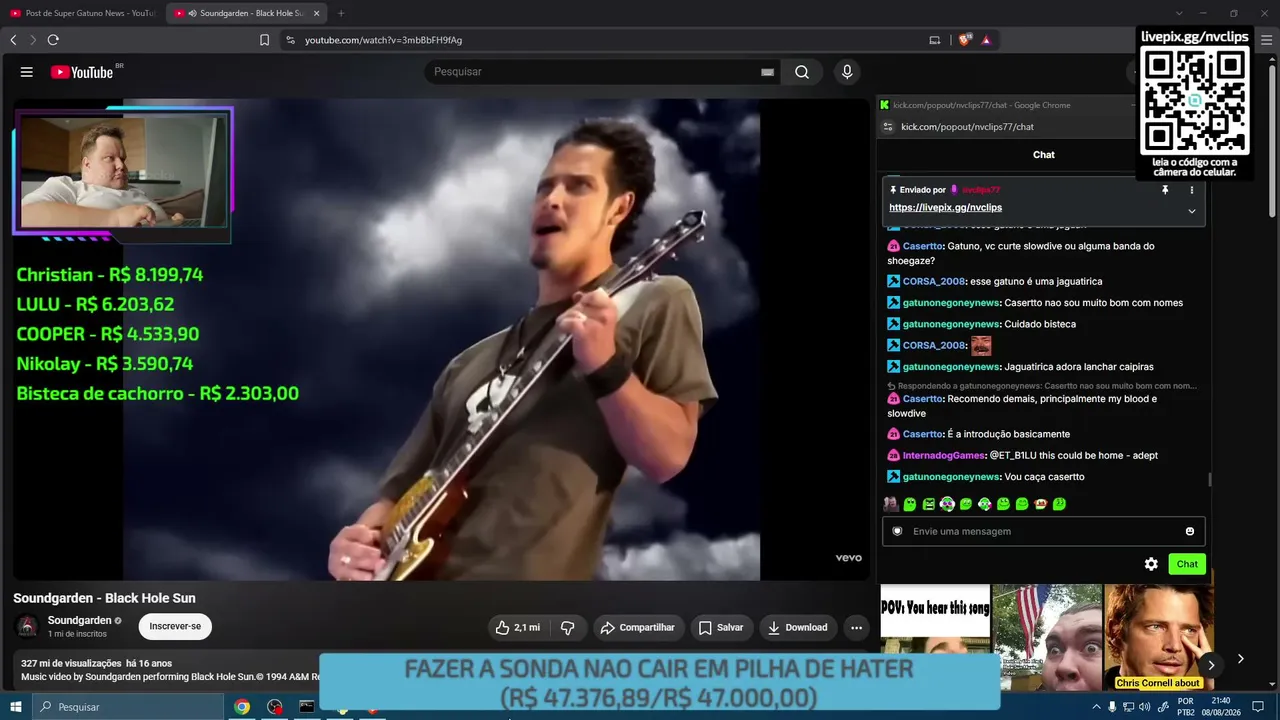The height and width of the screenshot is (720, 1280).
Task: Open Kick chat settings gear
Action: point(1151,564)
